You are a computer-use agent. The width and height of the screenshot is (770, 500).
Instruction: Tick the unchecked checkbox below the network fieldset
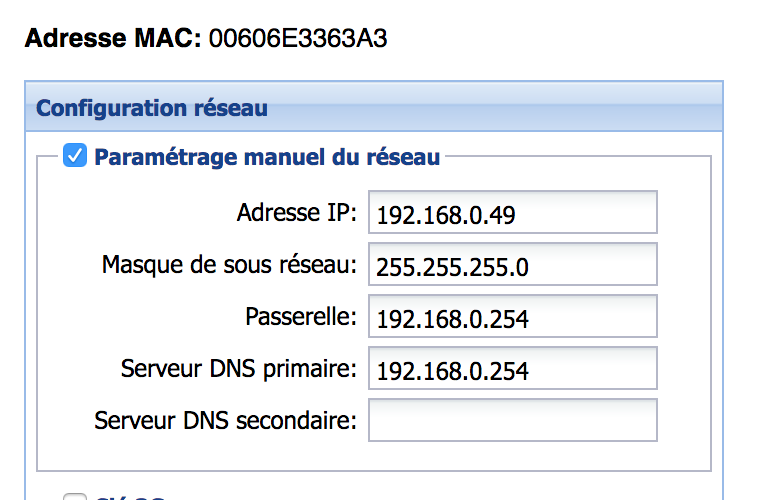[x=75, y=497]
